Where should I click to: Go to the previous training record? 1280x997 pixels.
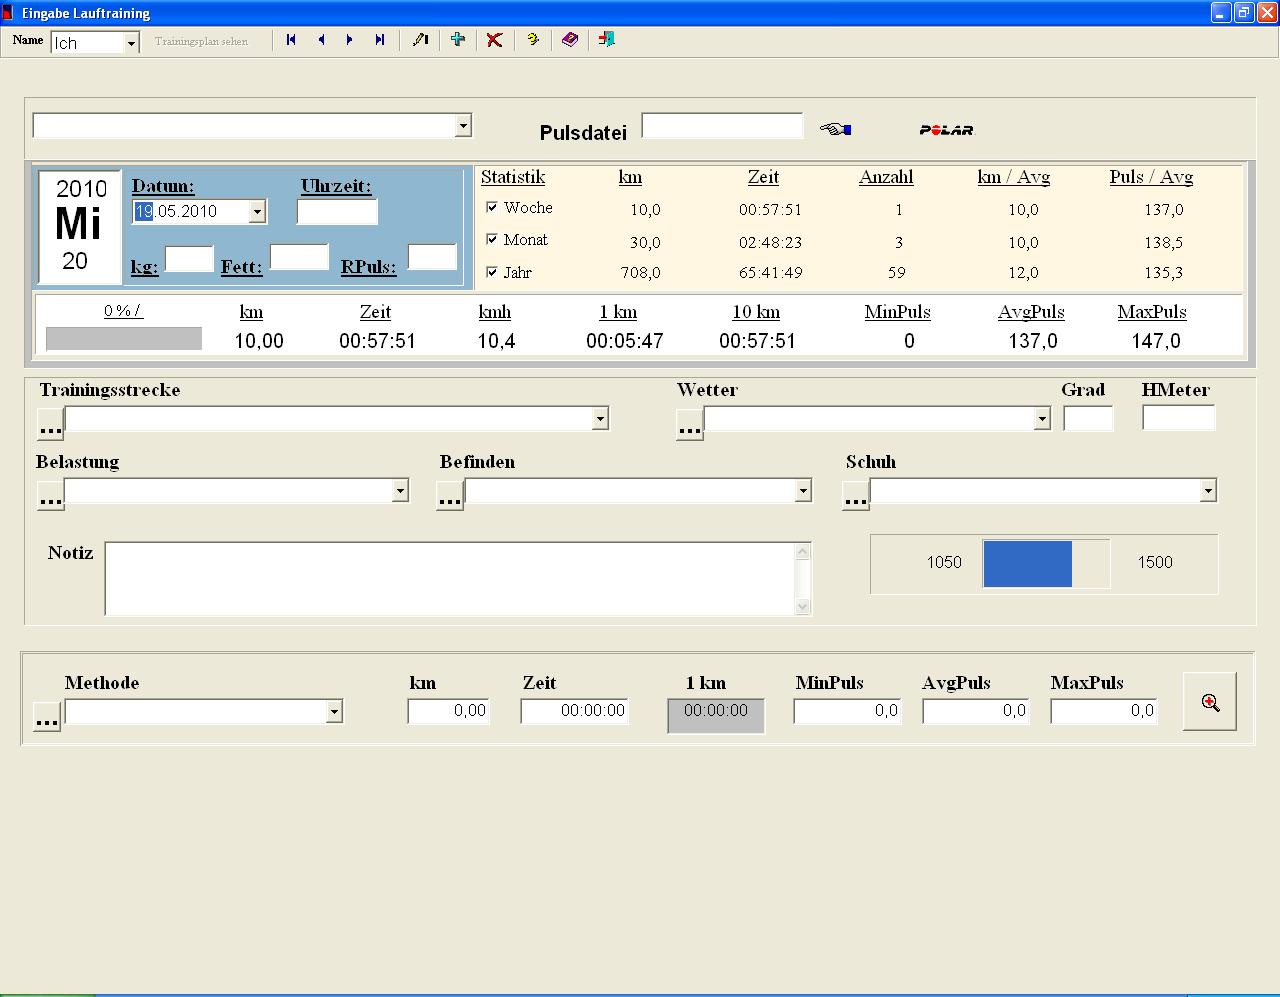321,40
